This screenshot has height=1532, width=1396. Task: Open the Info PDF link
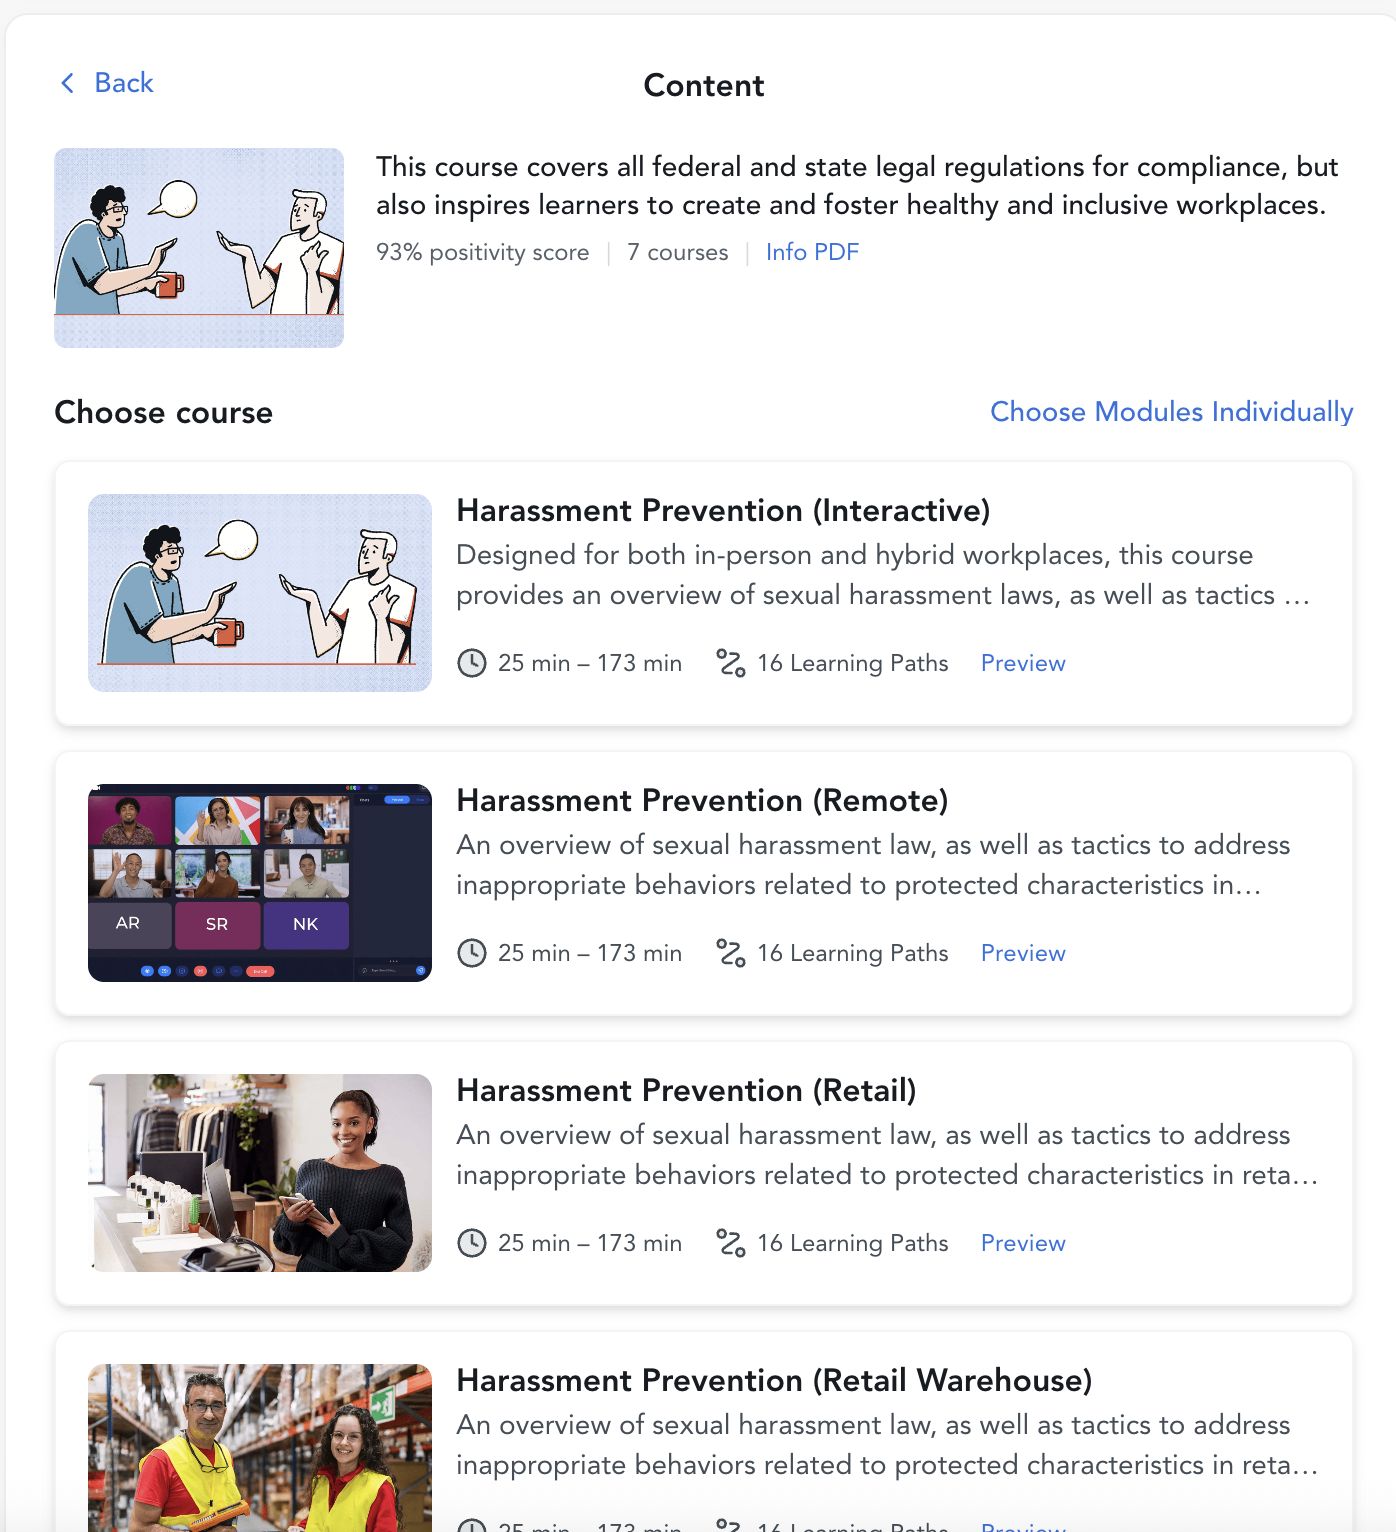[812, 252]
